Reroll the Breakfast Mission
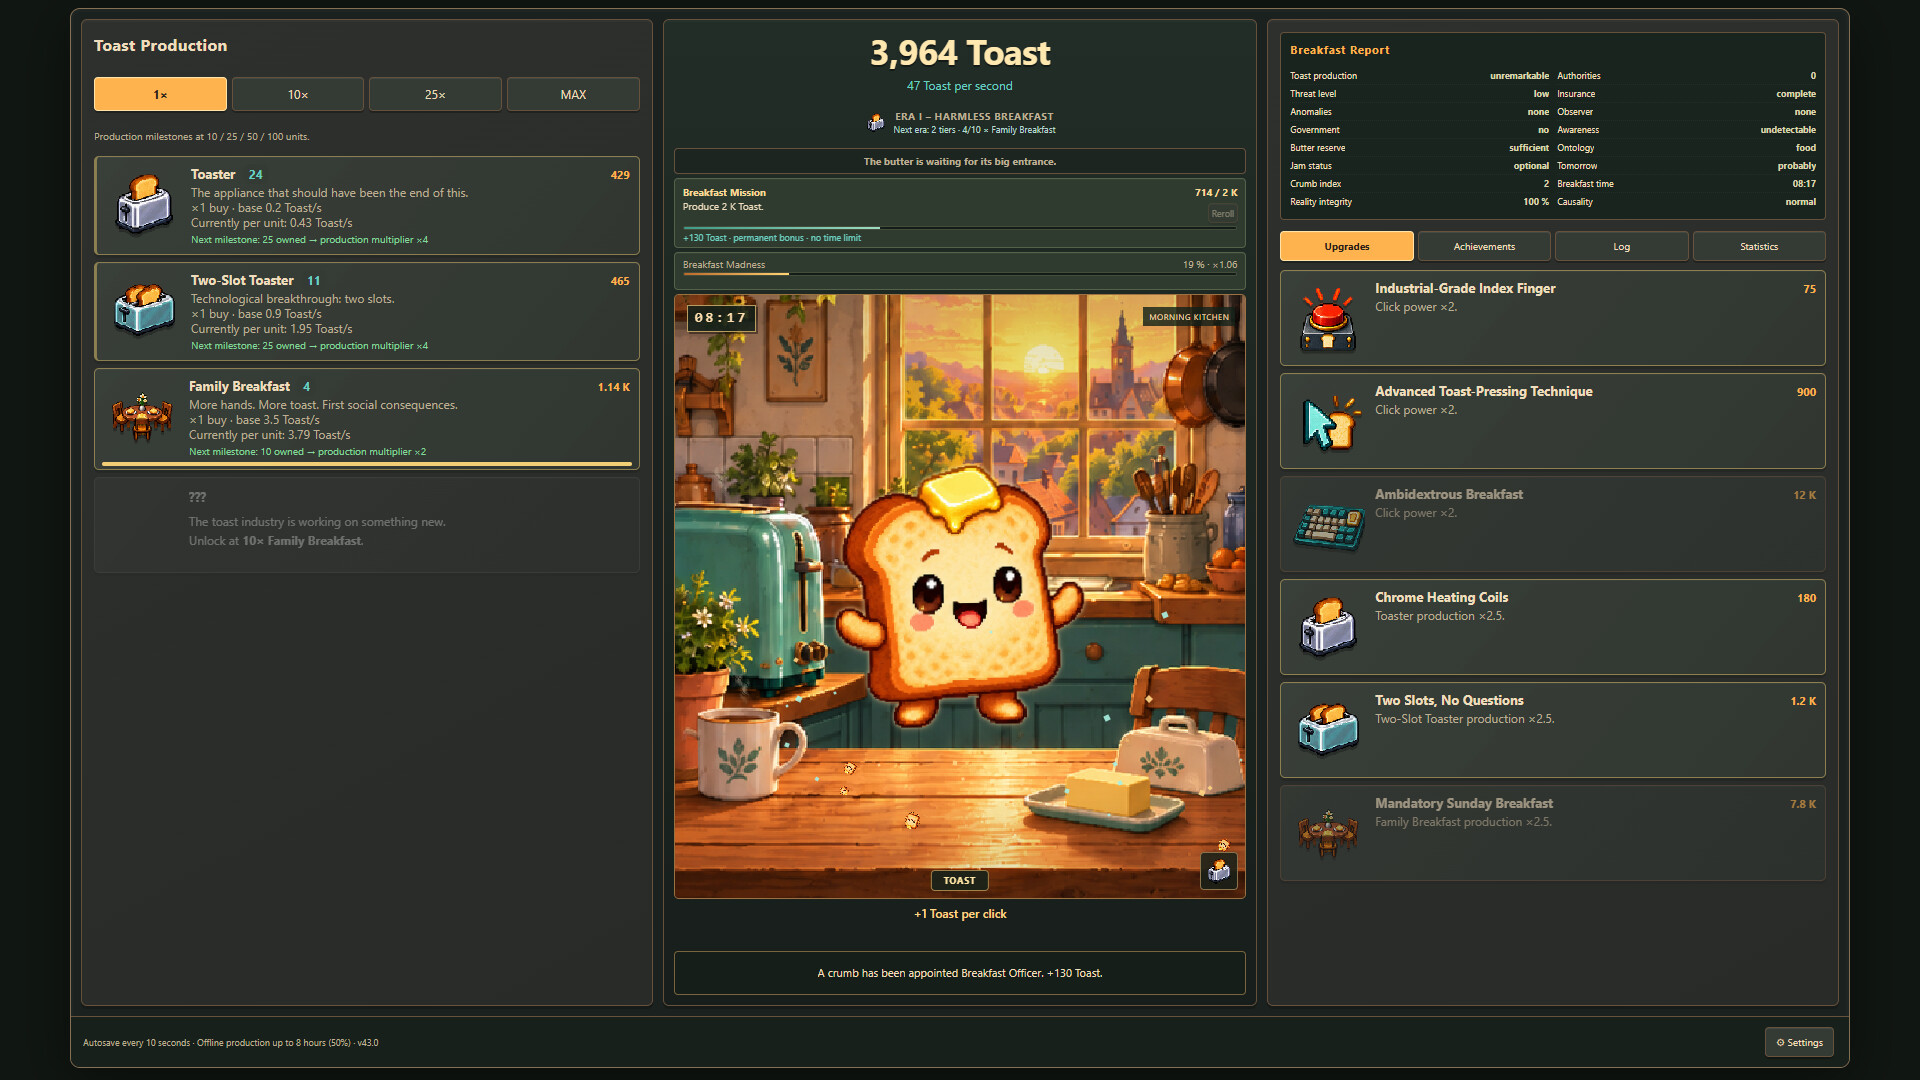 [1222, 213]
